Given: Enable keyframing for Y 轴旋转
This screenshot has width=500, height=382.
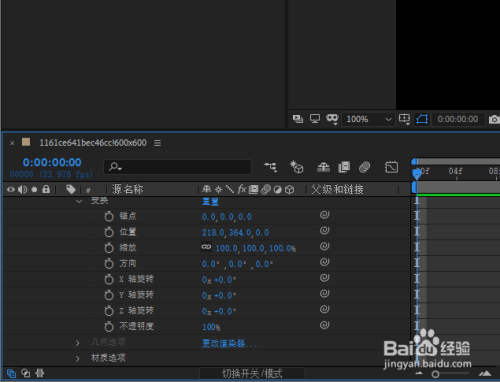Looking at the screenshot, I should [109, 295].
